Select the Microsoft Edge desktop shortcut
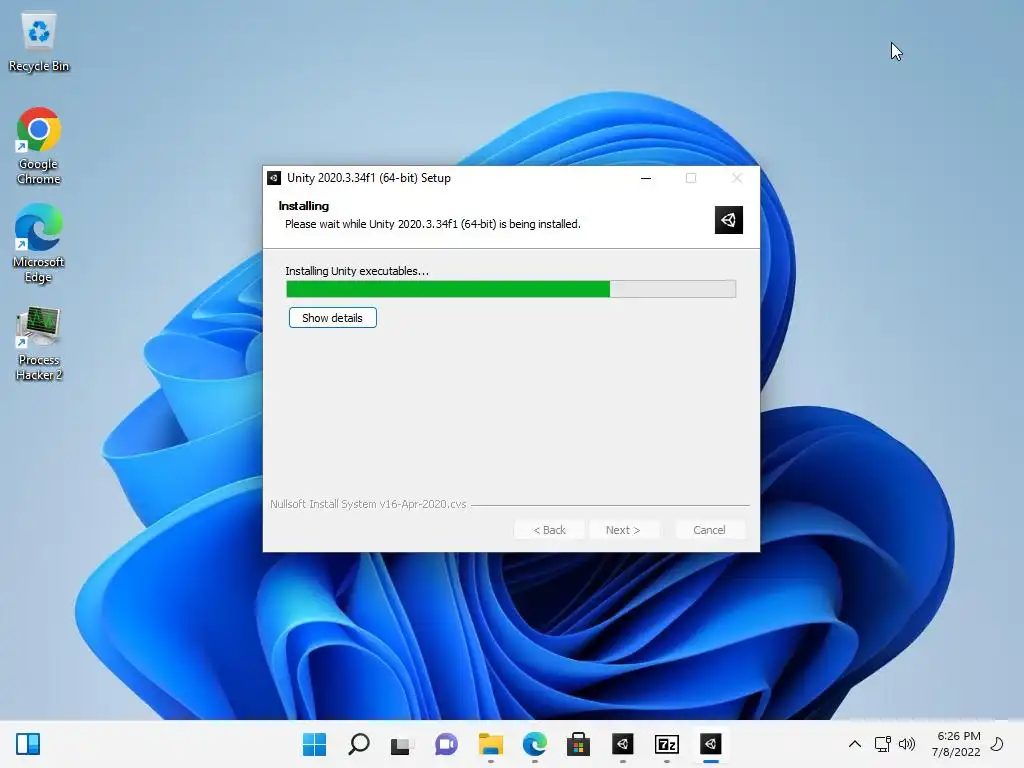1024x768 pixels. (39, 244)
